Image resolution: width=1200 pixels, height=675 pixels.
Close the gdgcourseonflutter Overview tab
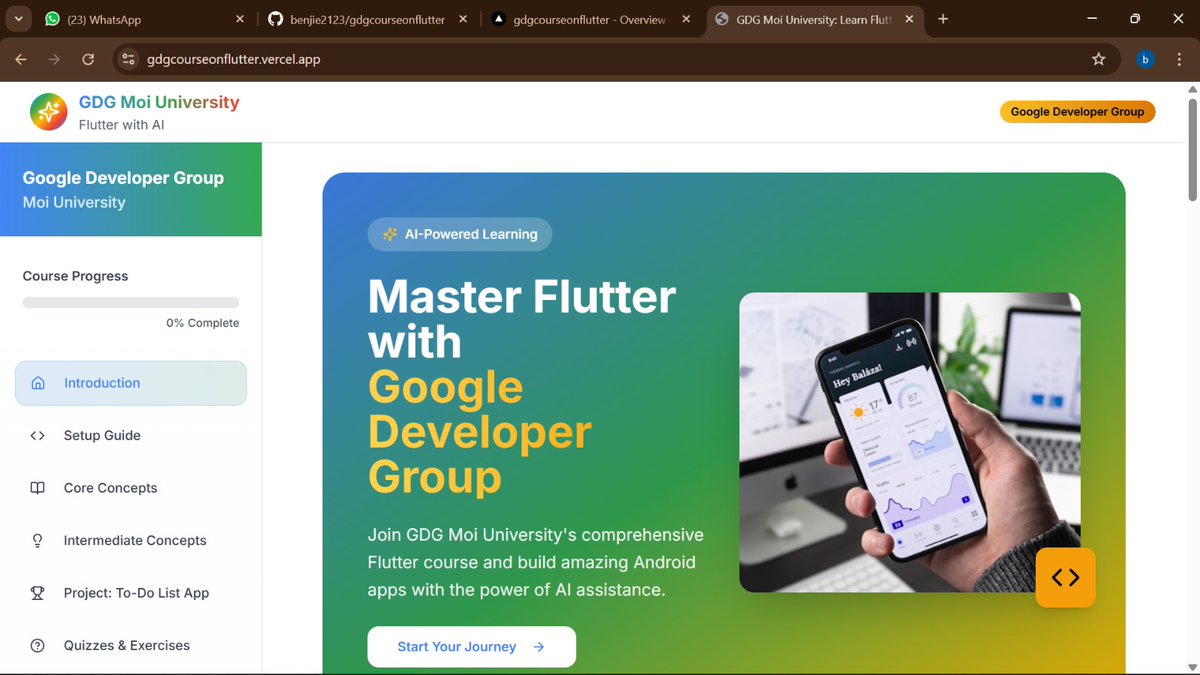(685, 19)
